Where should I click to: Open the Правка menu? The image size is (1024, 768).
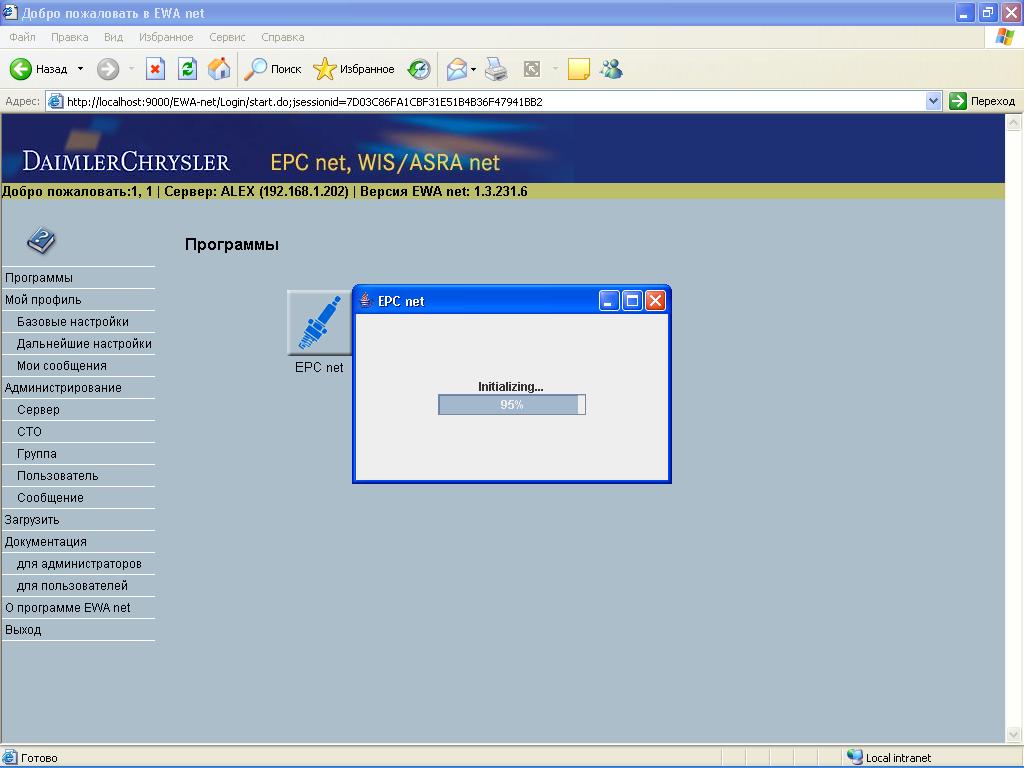pos(69,37)
